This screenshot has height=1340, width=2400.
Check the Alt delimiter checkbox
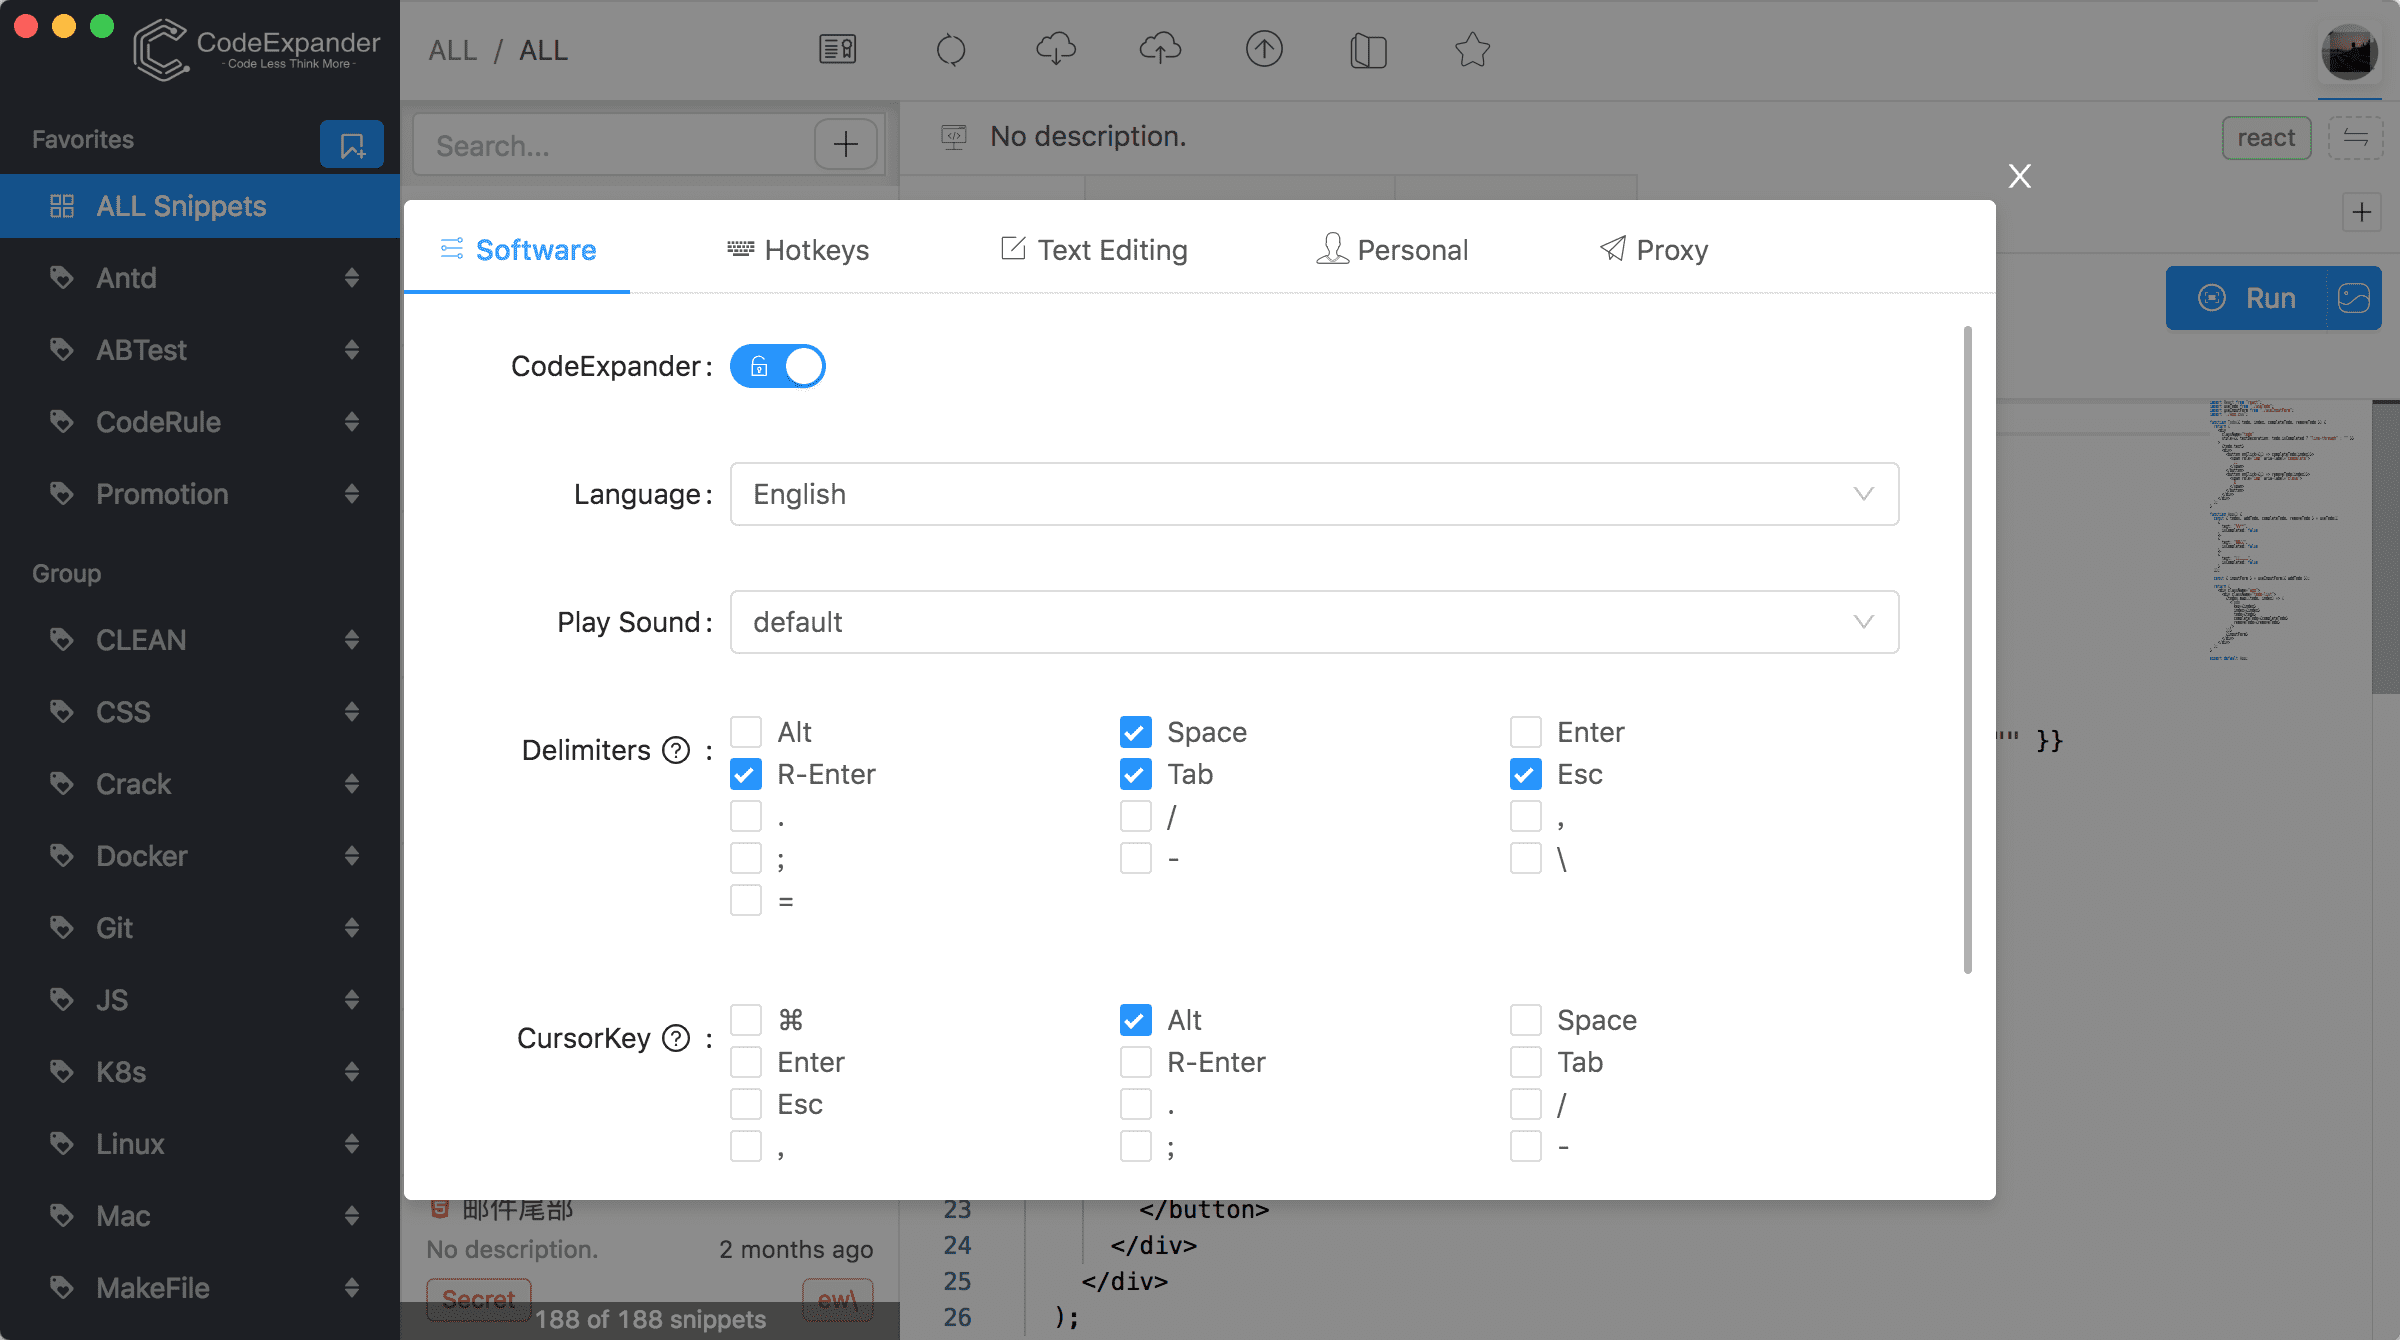(746, 732)
